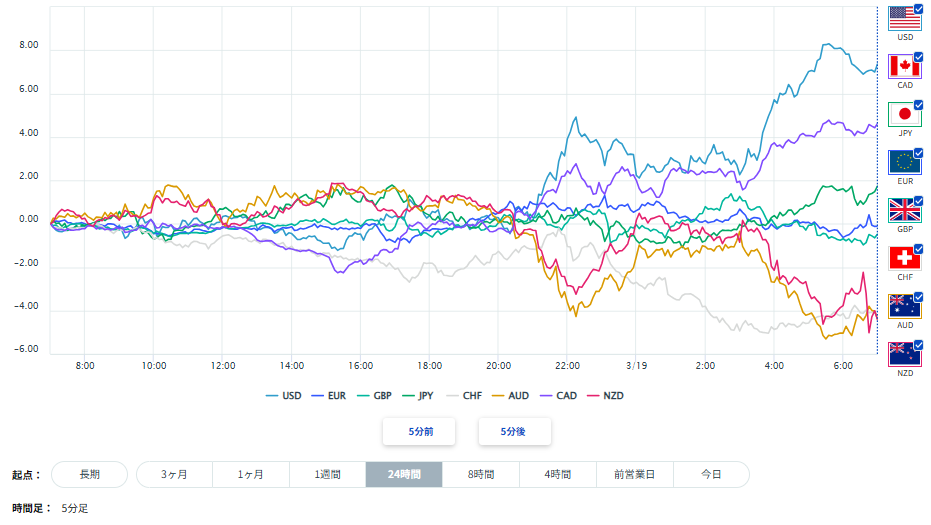Toggle CAD series in chart legend
The image size is (931, 525).
click(x=558, y=396)
